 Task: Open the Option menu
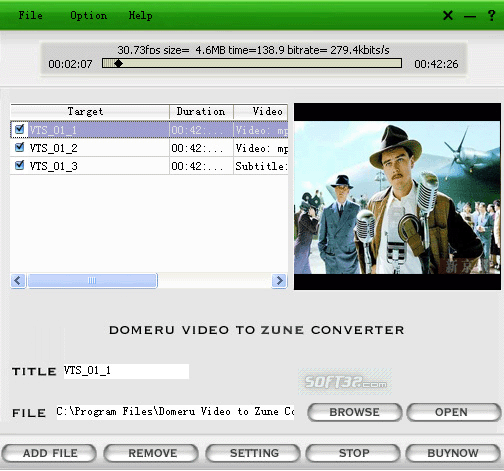[x=89, y=16]
